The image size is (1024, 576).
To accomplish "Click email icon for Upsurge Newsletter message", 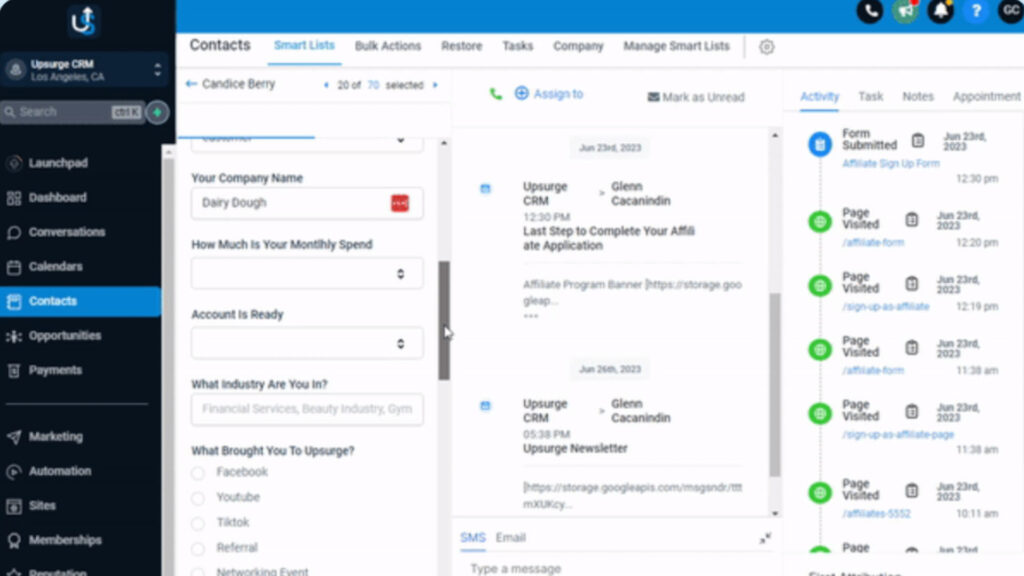I will coord(485,406).
